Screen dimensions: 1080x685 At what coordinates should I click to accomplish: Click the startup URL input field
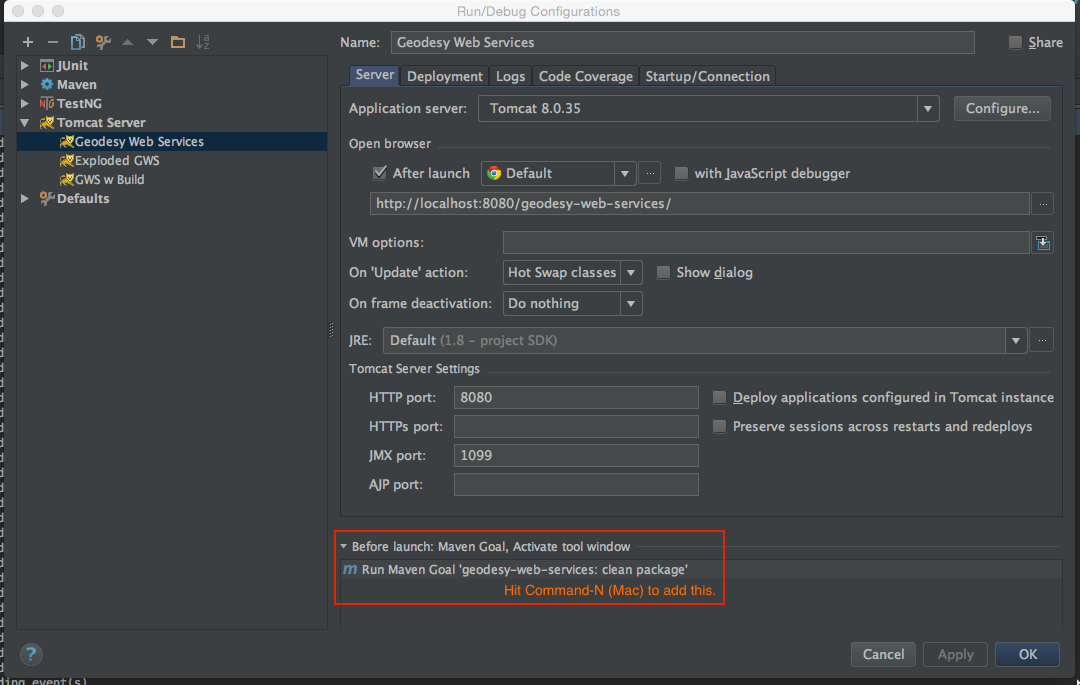pyautogui.click(x=700, y=204)
